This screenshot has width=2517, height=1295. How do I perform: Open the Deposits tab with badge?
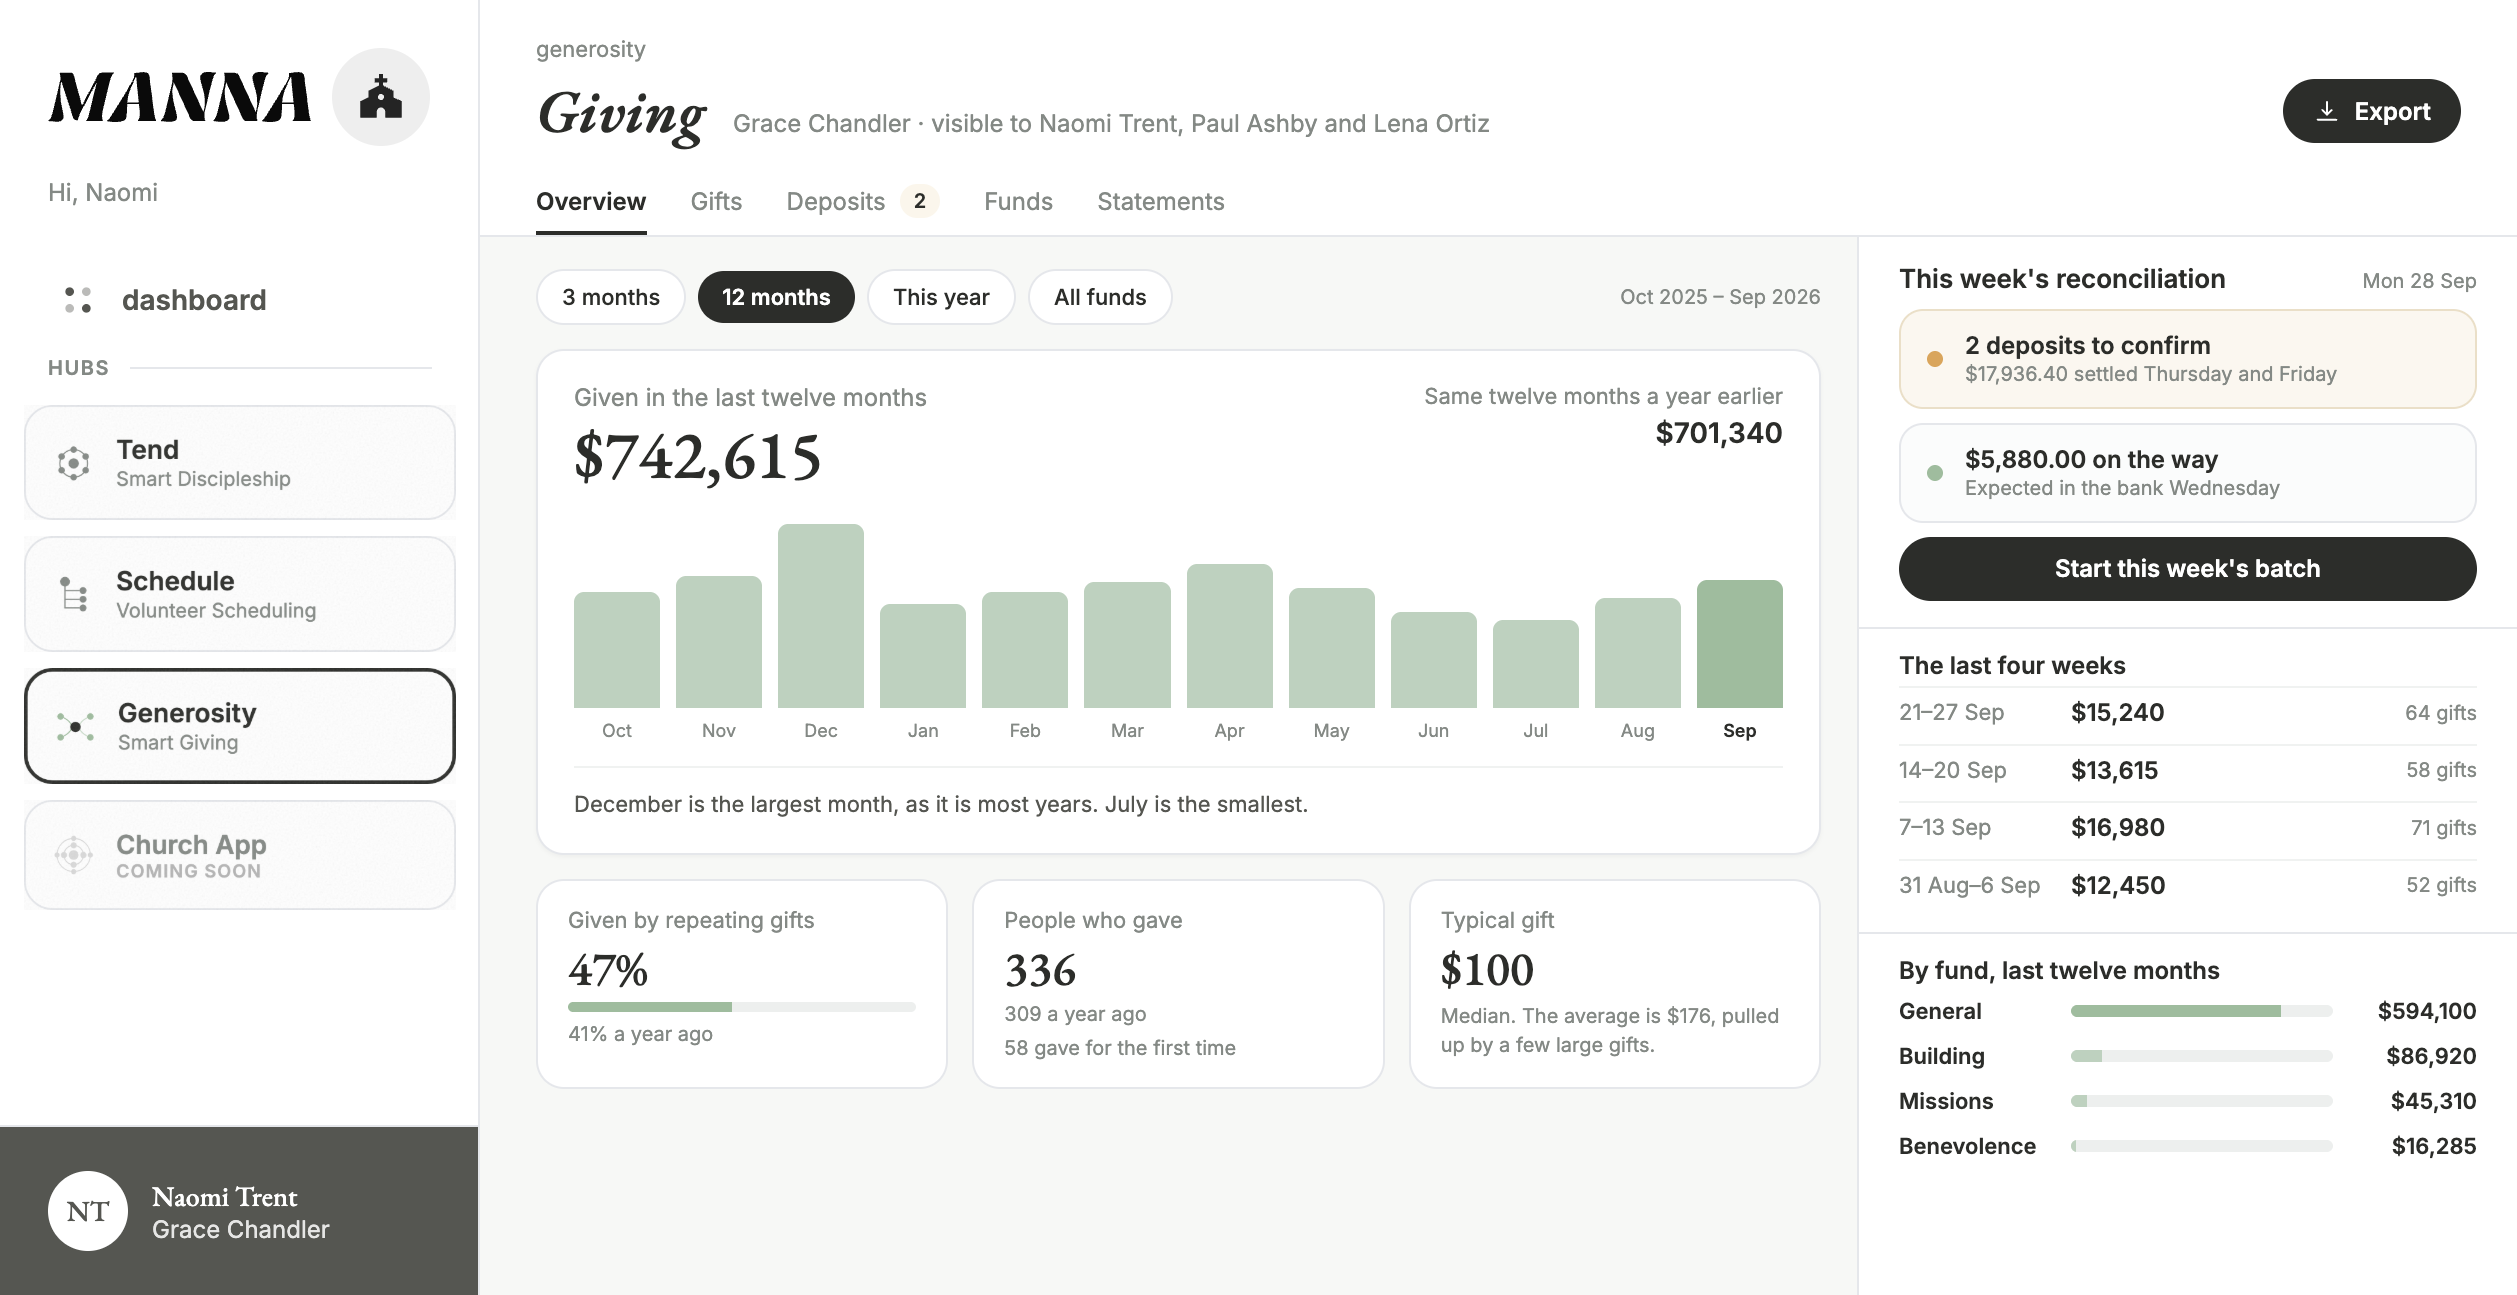pos(862,202)
